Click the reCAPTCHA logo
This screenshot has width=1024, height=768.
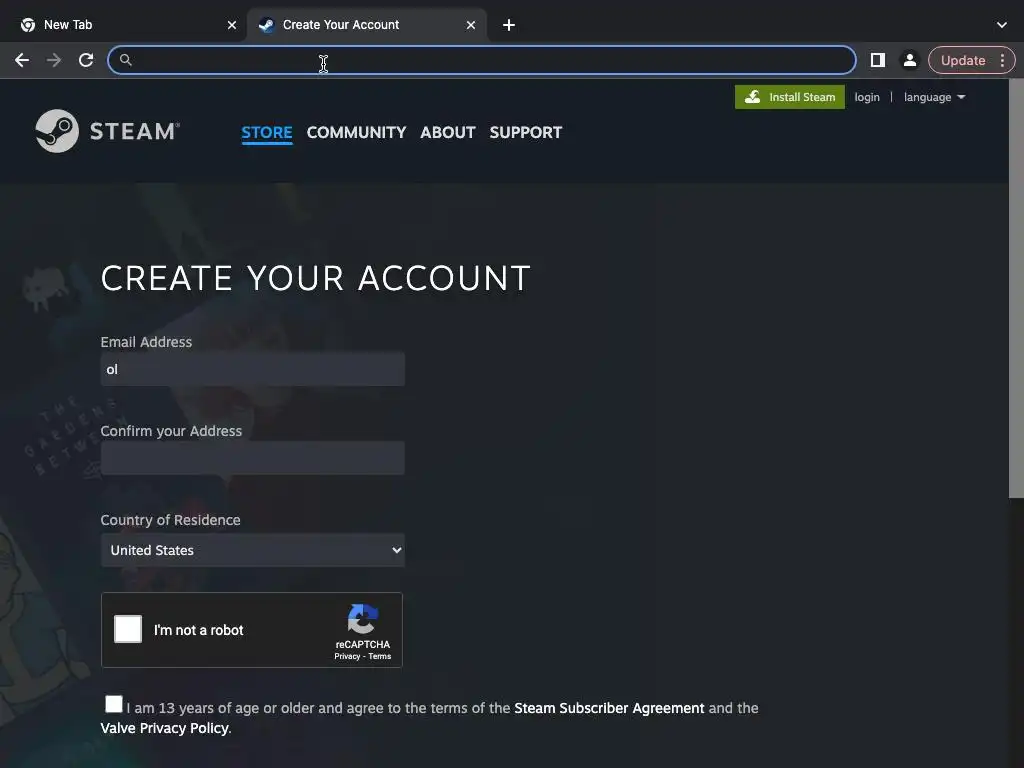point(362,618)
